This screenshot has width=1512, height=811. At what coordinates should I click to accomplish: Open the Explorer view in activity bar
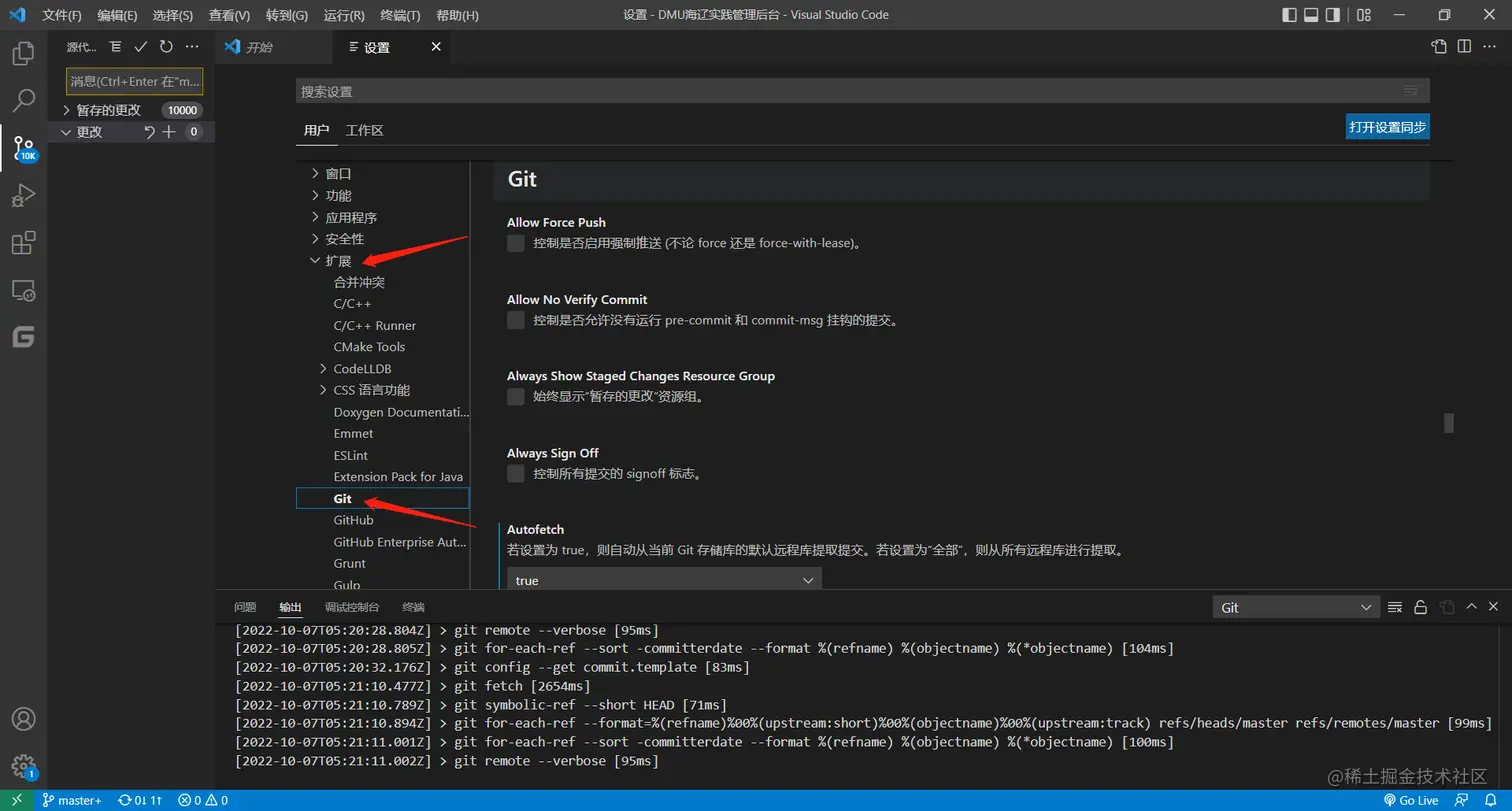pyautogui.click(x=23, y=53)
